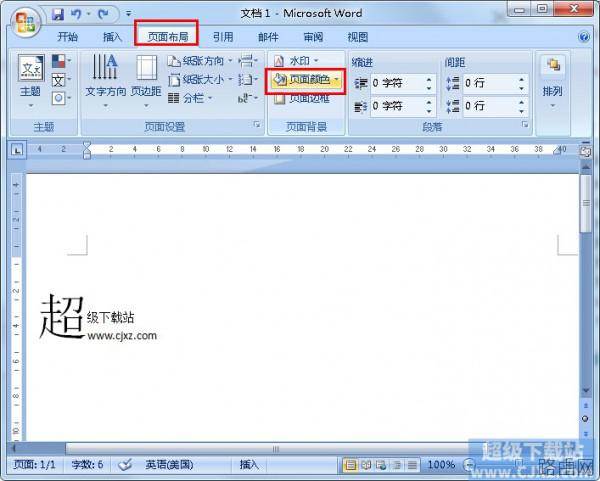Edit spacing before 0 行 field
The height and width of the screenshot is (481, 600).
point(489,83)
